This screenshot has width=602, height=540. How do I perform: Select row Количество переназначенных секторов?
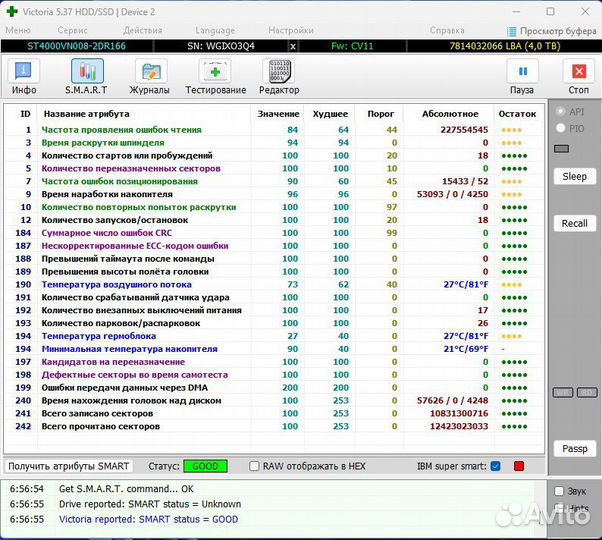point(274,168)
